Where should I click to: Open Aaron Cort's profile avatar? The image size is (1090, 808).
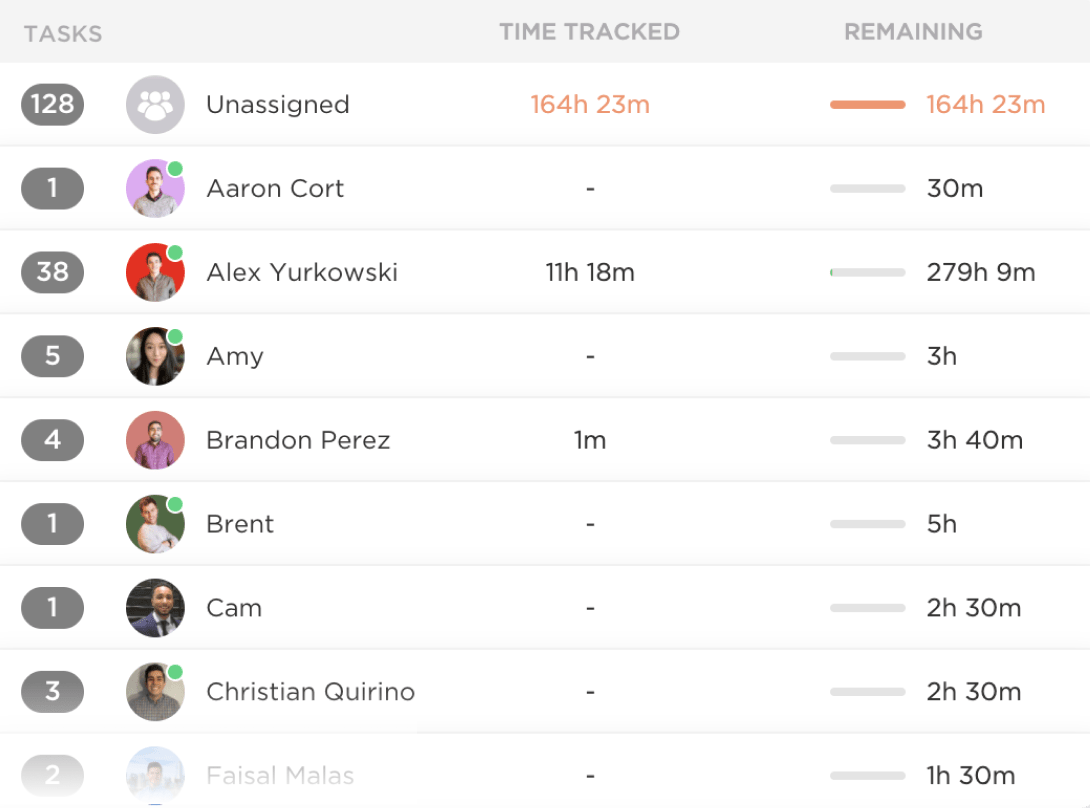tap(155, 188)
